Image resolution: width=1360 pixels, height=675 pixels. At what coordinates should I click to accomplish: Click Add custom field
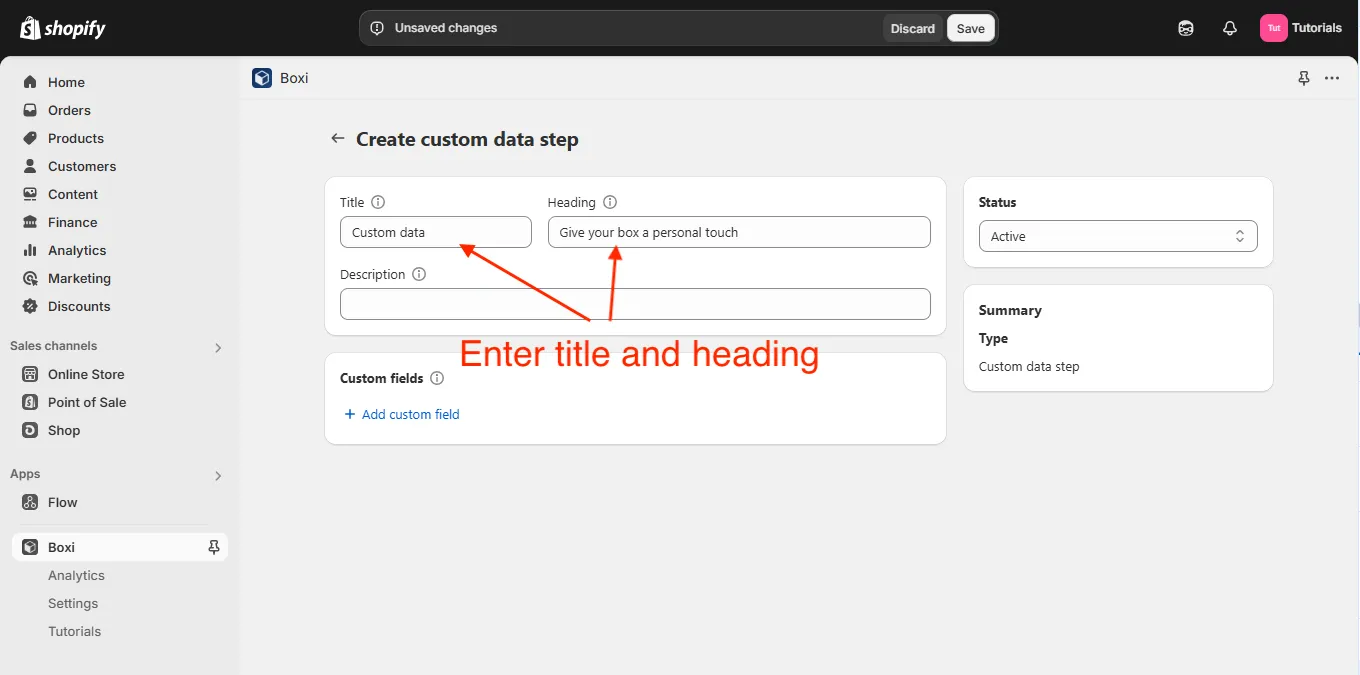[402, 414]
